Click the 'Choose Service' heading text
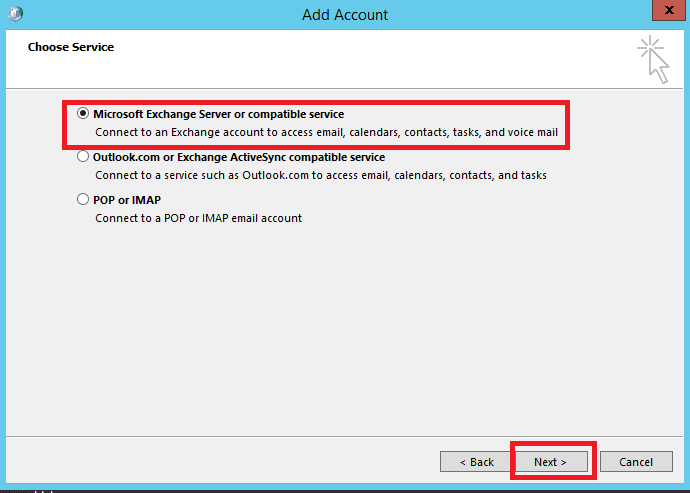Viewport: 690px width, 493px height. [x=71, y=47]
